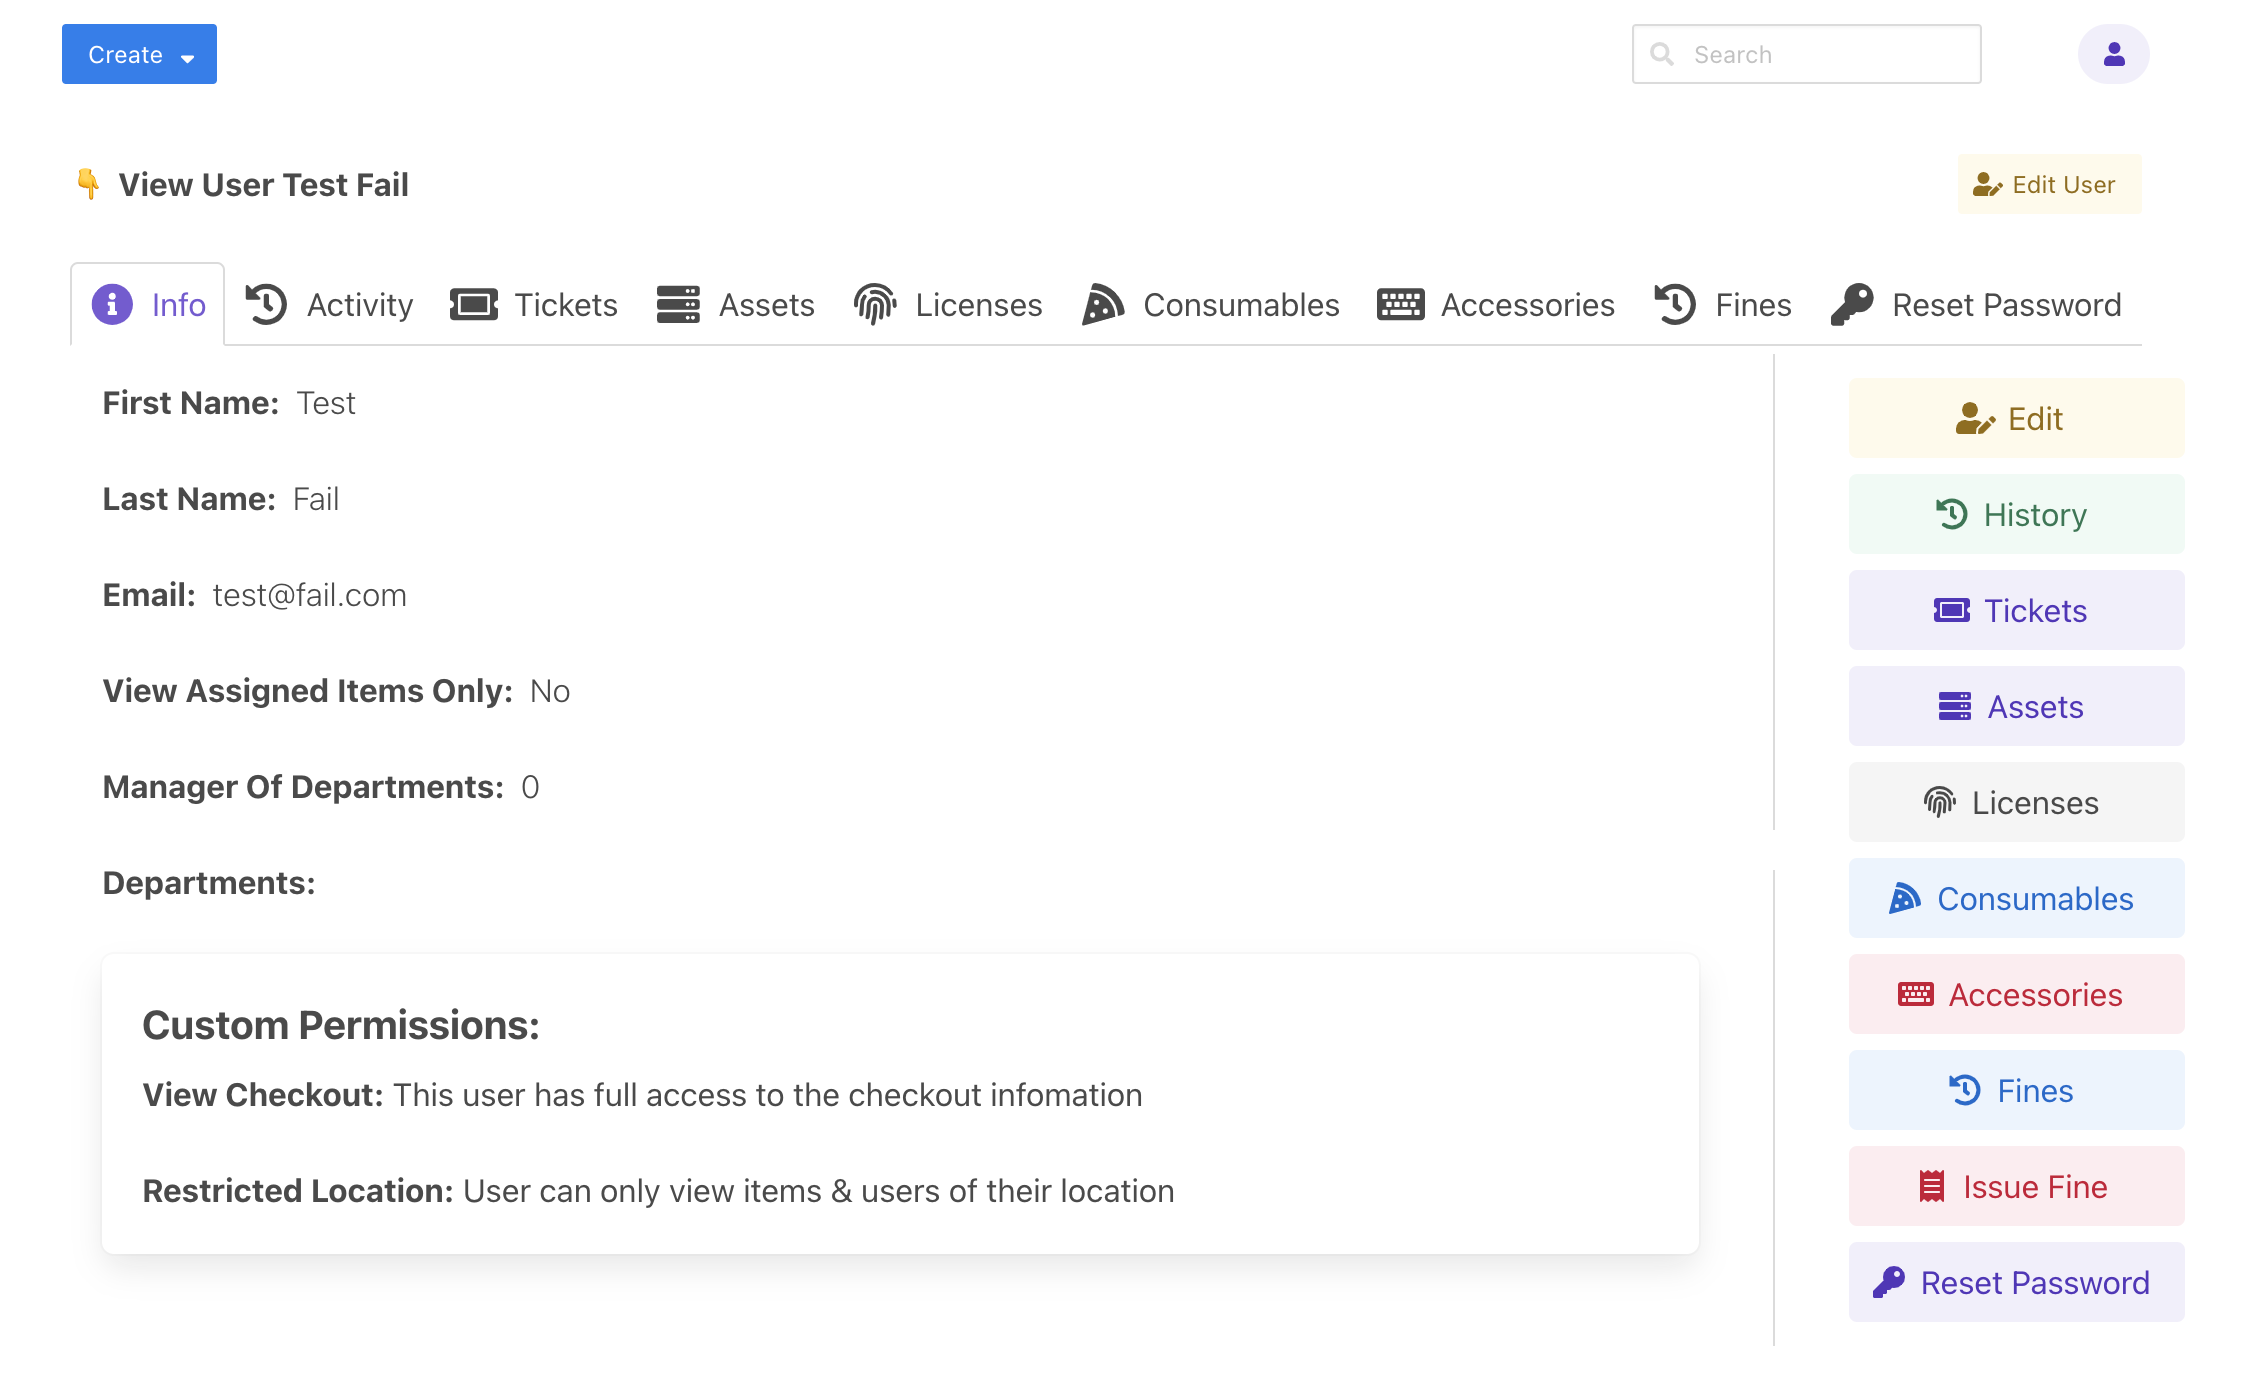
Task: Click the ticket icon on Tickets tab
Action: [474, 304]
